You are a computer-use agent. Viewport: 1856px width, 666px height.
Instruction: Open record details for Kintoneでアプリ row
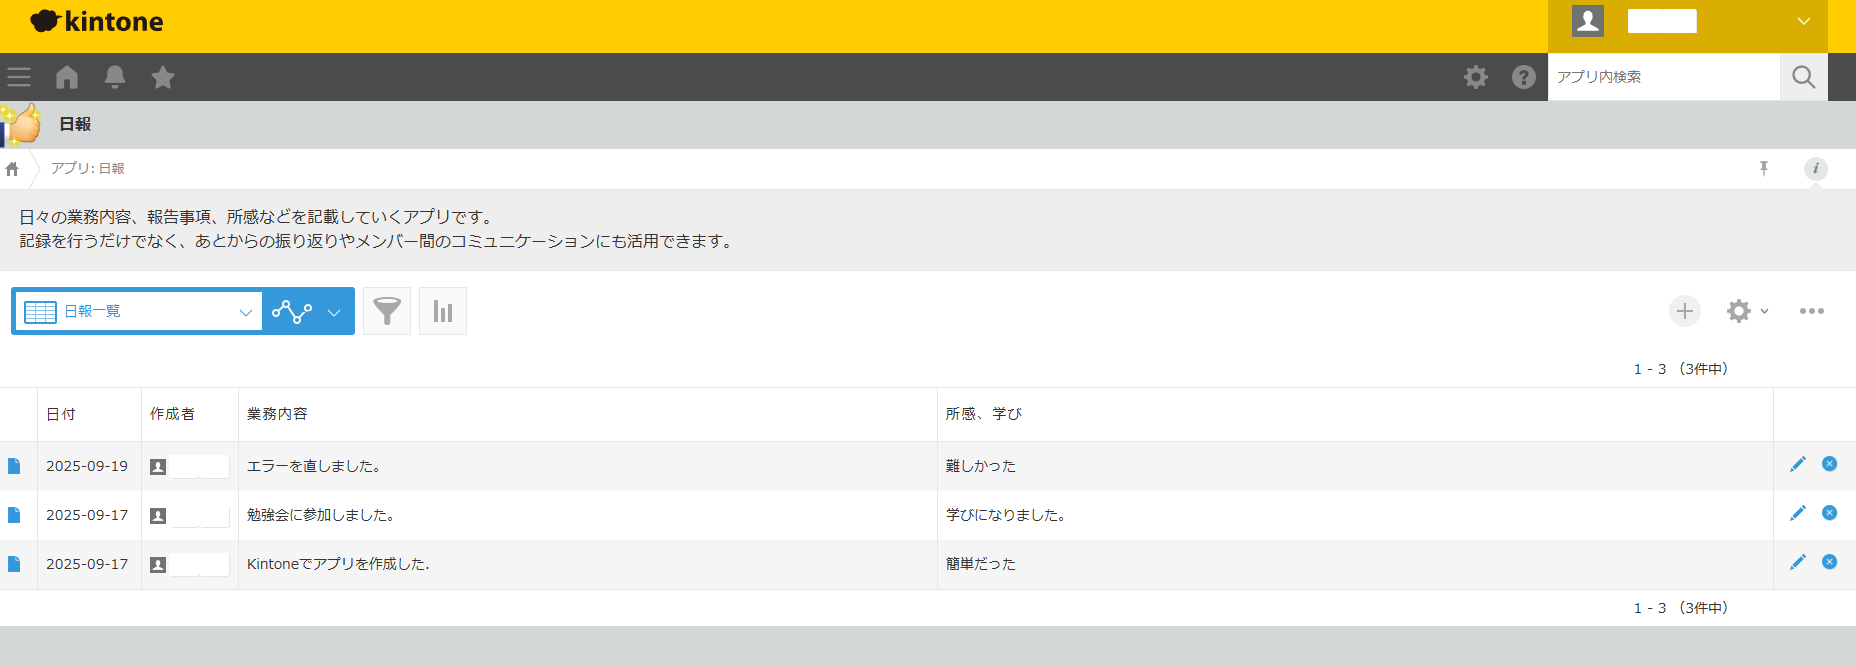click(14, 564)
